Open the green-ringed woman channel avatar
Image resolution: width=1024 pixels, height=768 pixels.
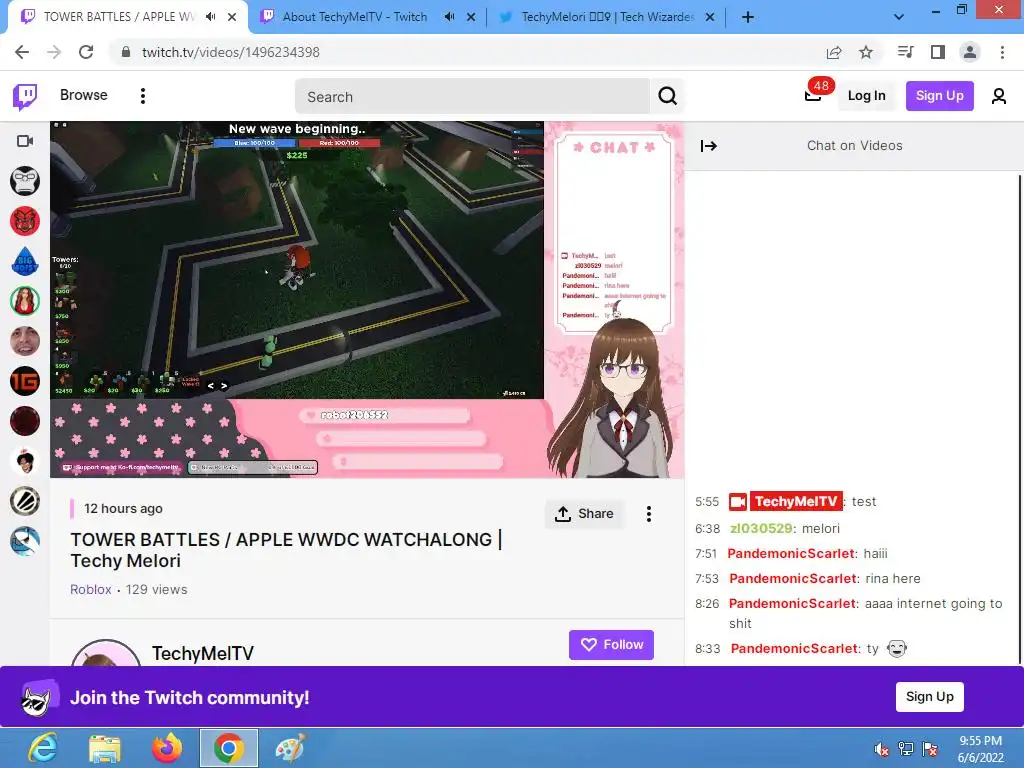(25, 301)
